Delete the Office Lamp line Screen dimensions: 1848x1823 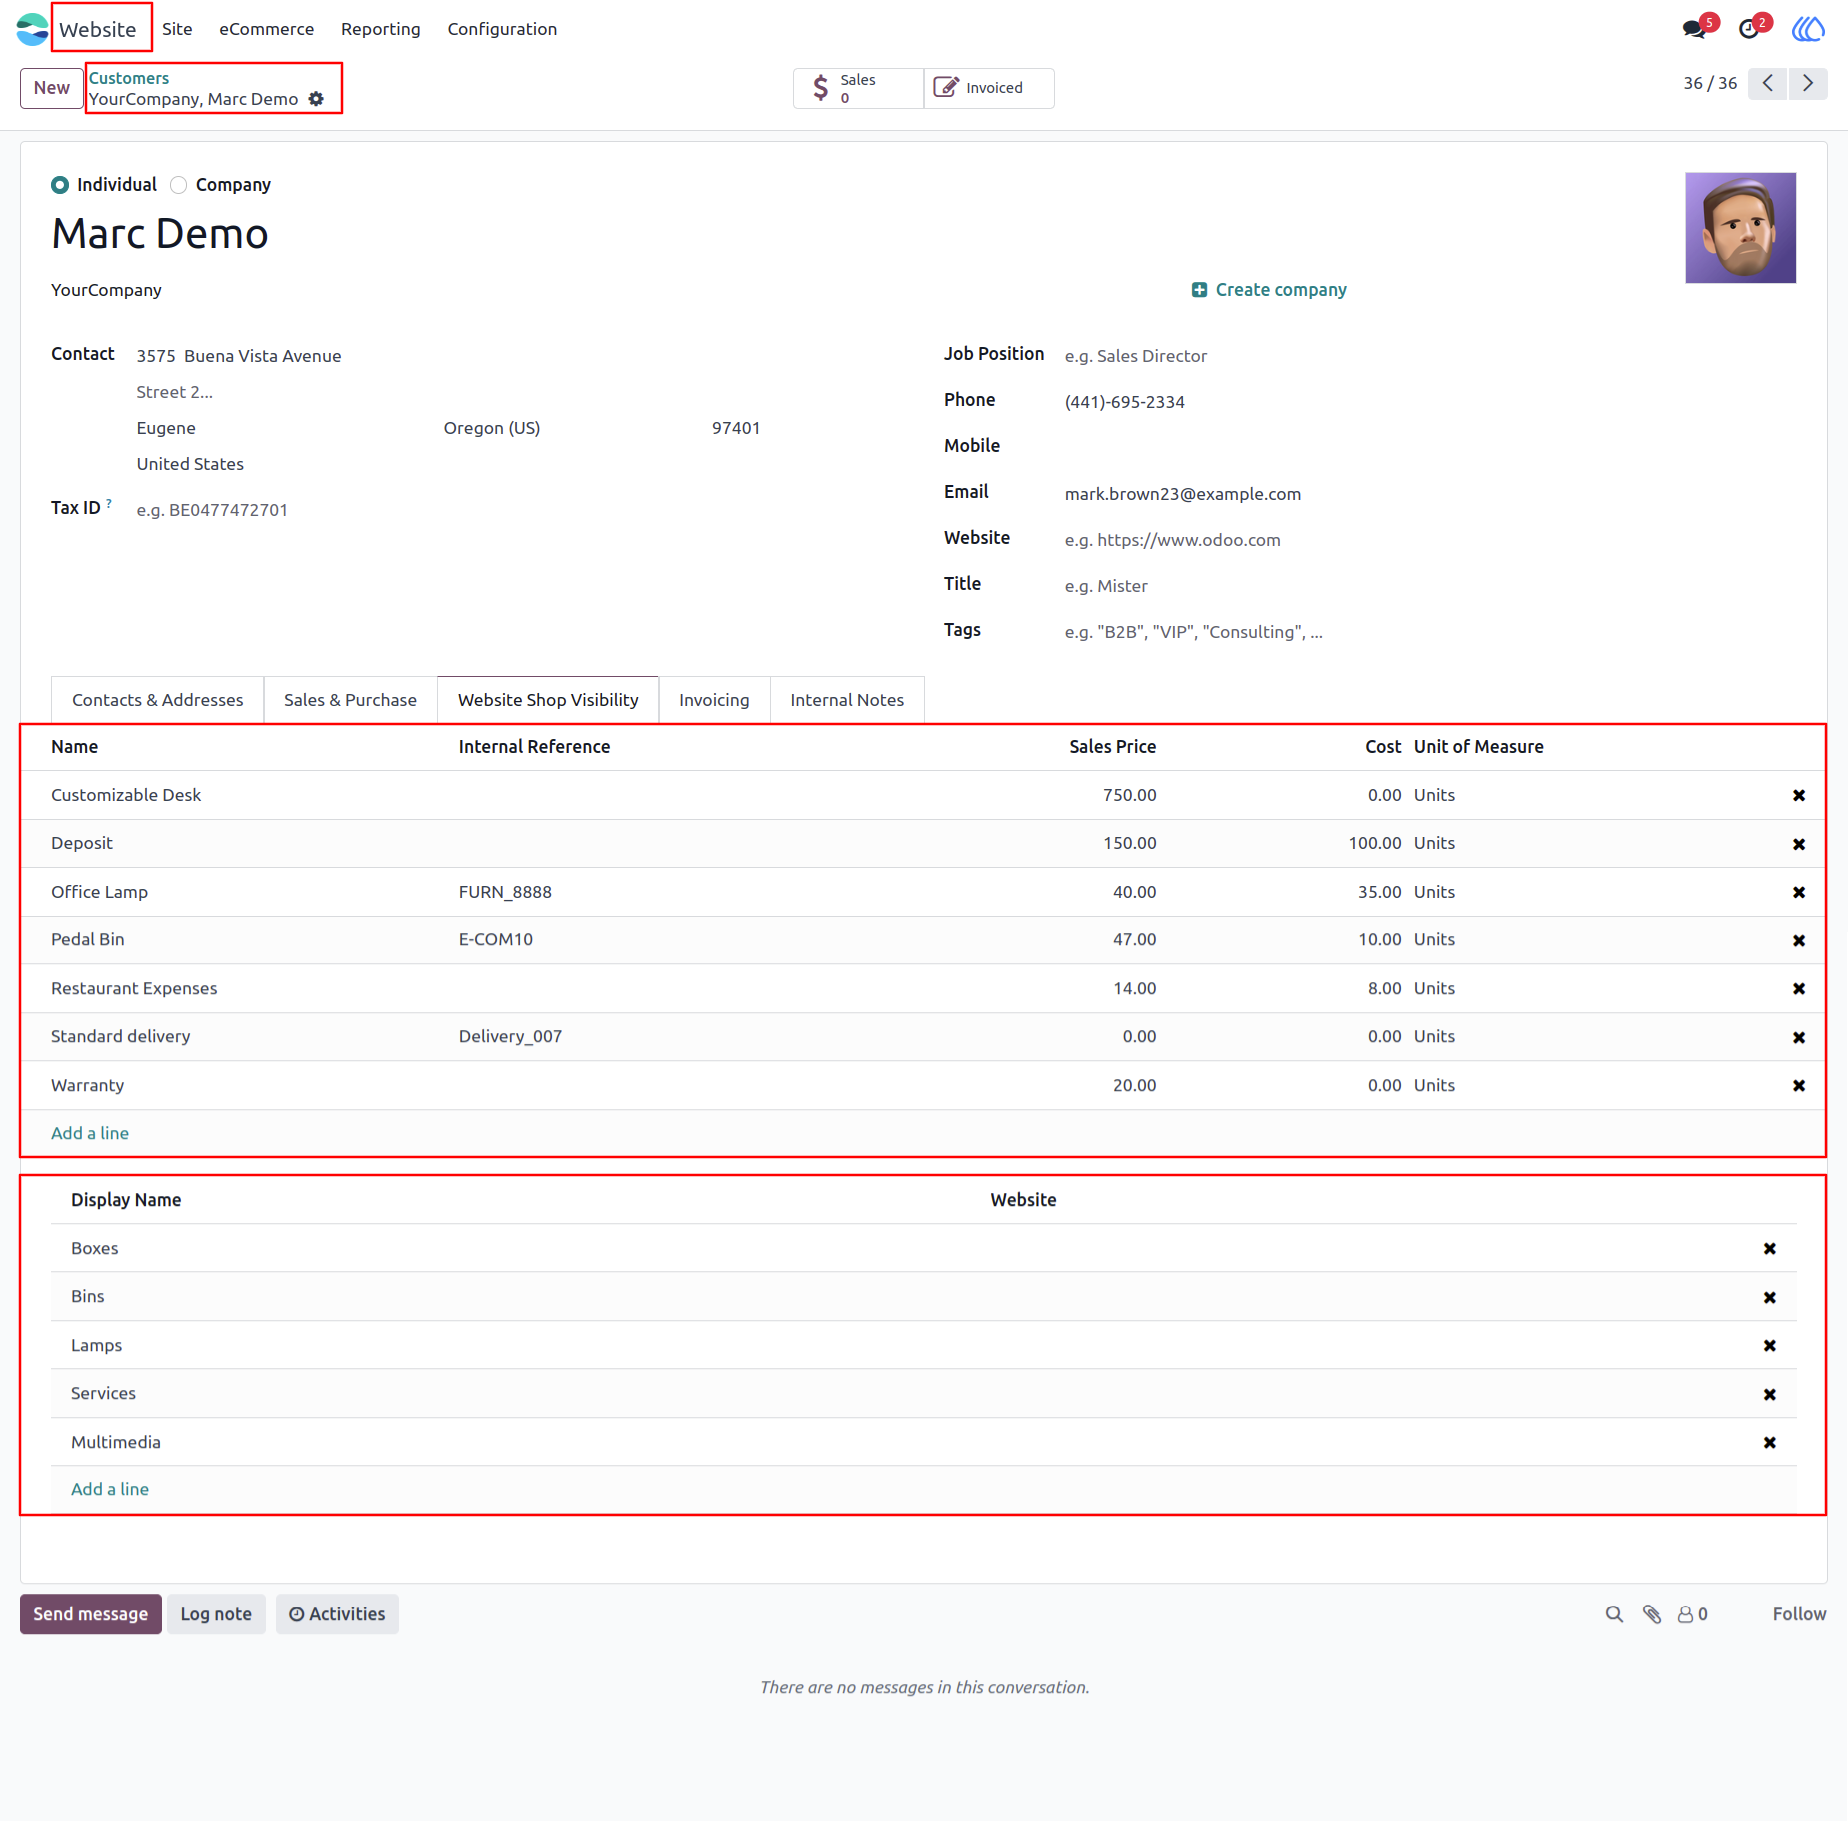pos(1799,893)
